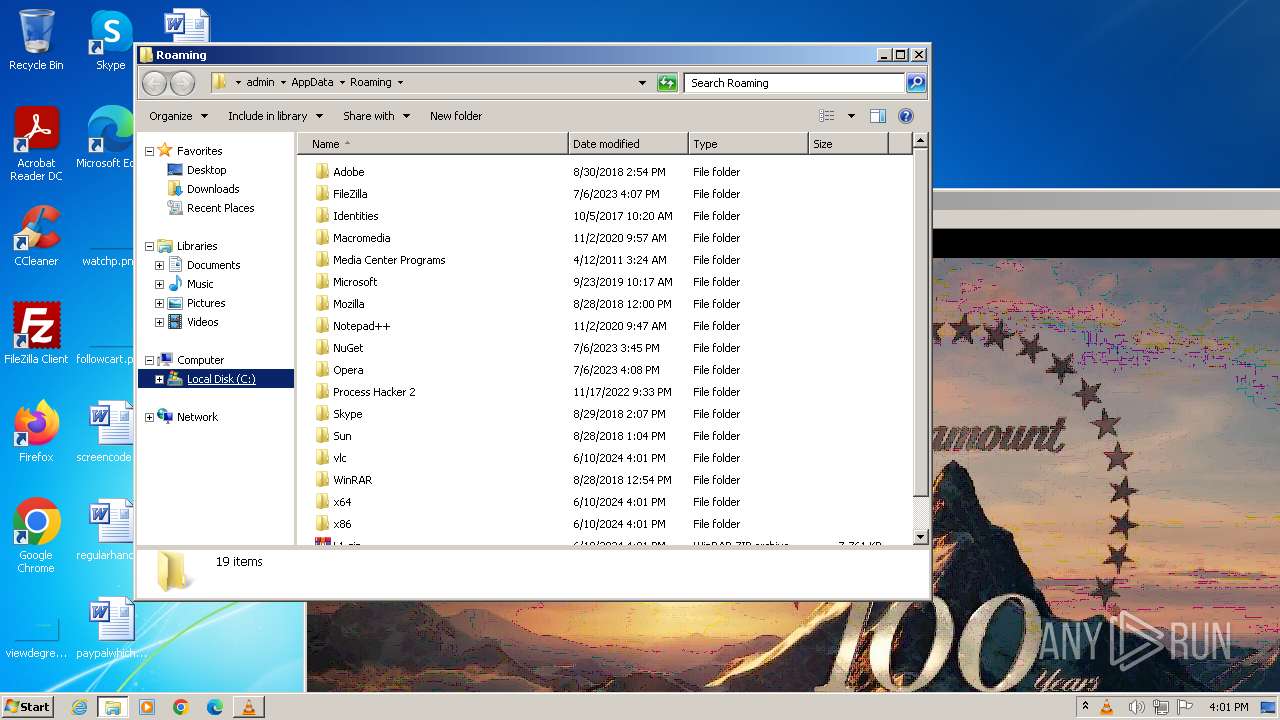The image size is (1280, 720).
Task: Open VLC cone icon in taskbar
Action: [x=248, y=707]
